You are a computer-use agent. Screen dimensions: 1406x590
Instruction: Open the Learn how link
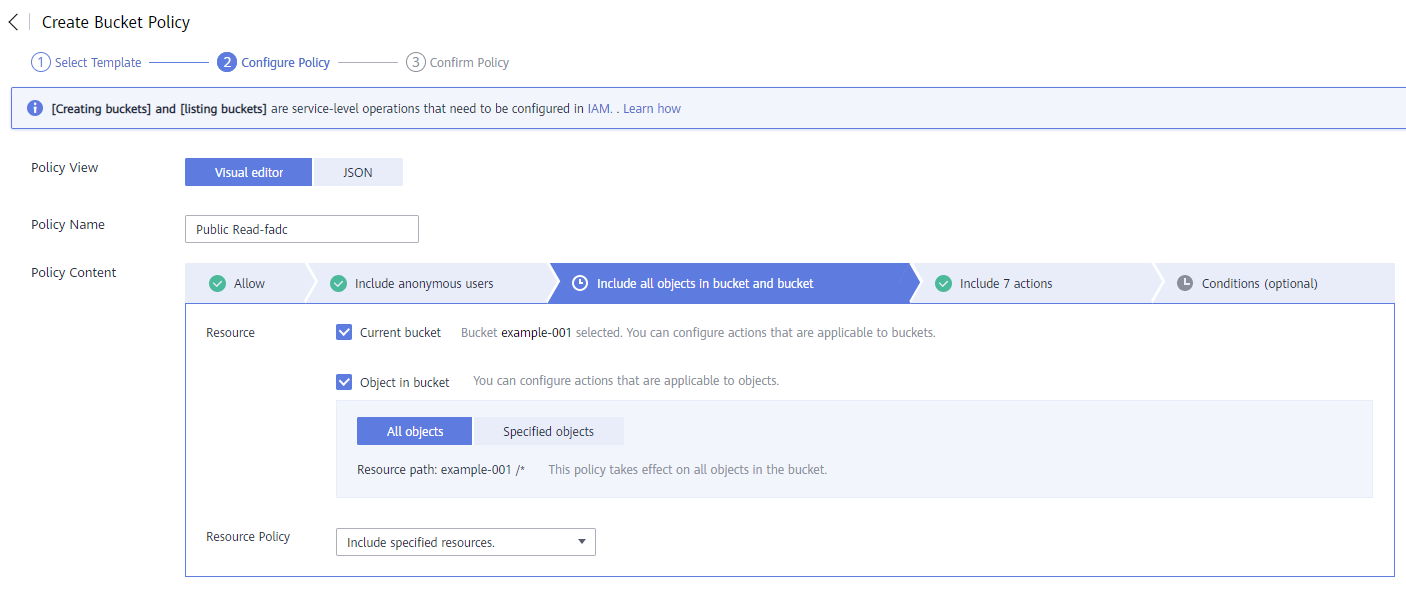tap(652, 108)
